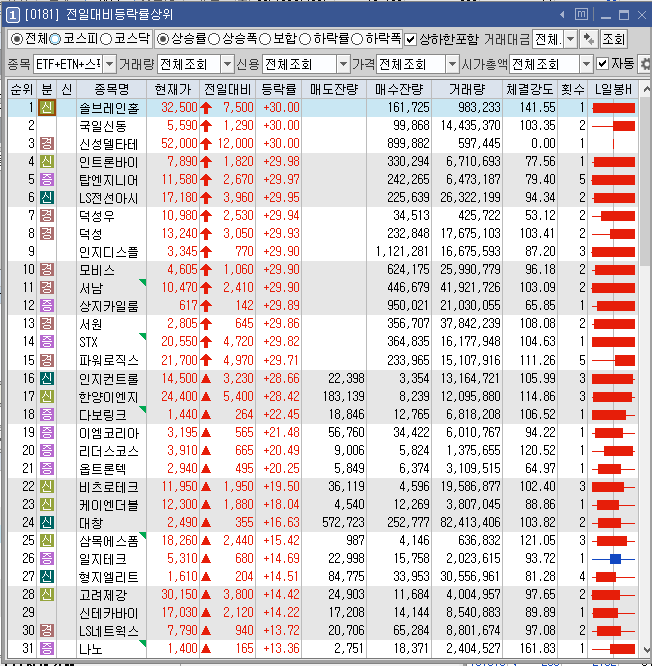Screen dimensions: 652x666
Task: Click the 경 badge on LS네트웍스 row
Action: (x=47, y=630)
